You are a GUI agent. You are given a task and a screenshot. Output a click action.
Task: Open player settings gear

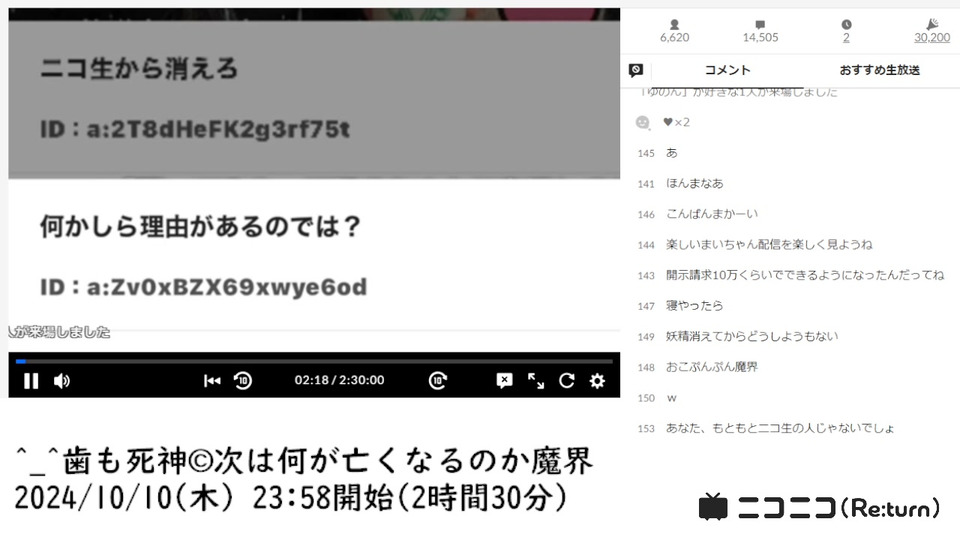point(598,381)
